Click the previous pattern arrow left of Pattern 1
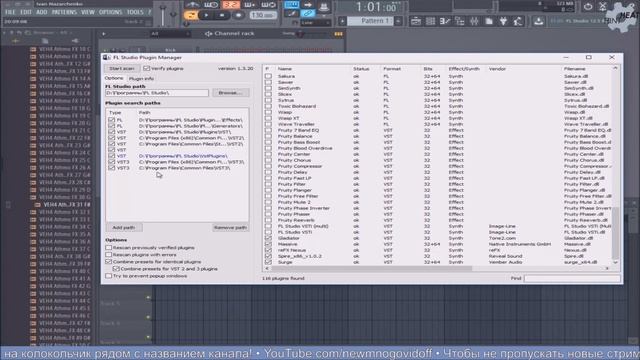The width and height of the screenshot is (640, 360). click(342, 21)
